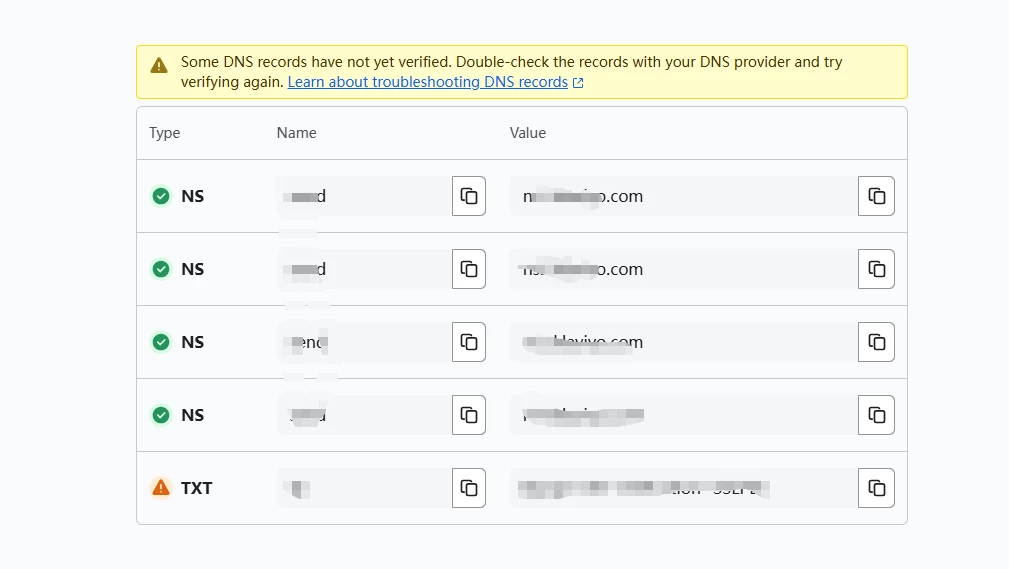This screenshot has height=569, width=1009.
Task: Copy the first NS record name
Action: [x=468, y=196]
